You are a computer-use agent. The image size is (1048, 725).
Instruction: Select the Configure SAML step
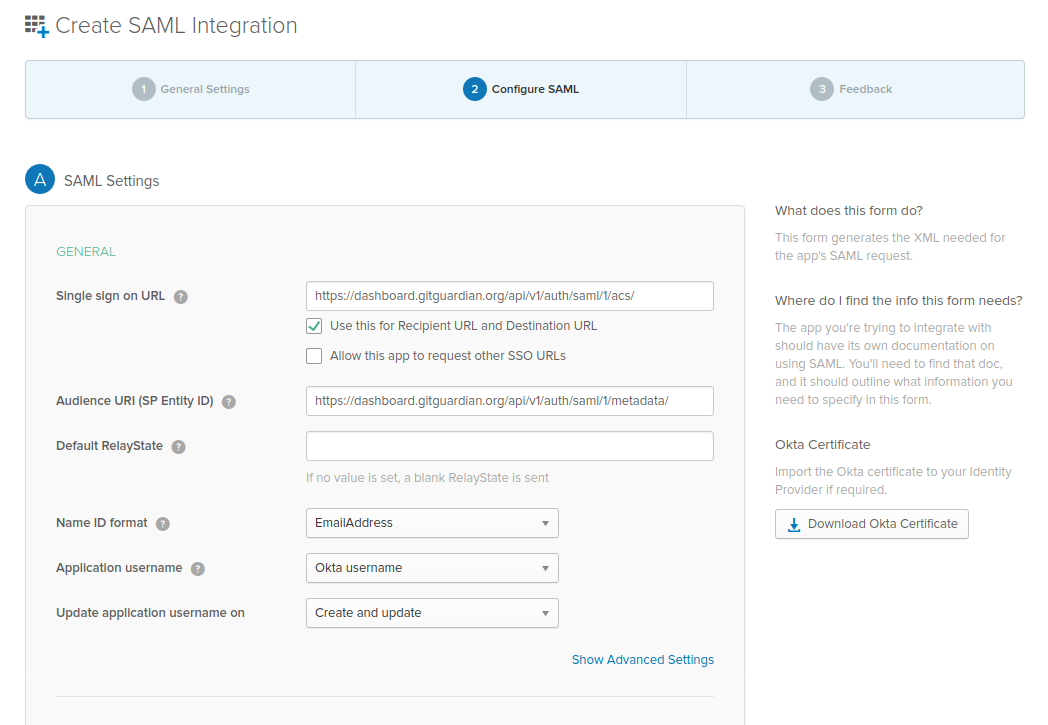point(521,90)
